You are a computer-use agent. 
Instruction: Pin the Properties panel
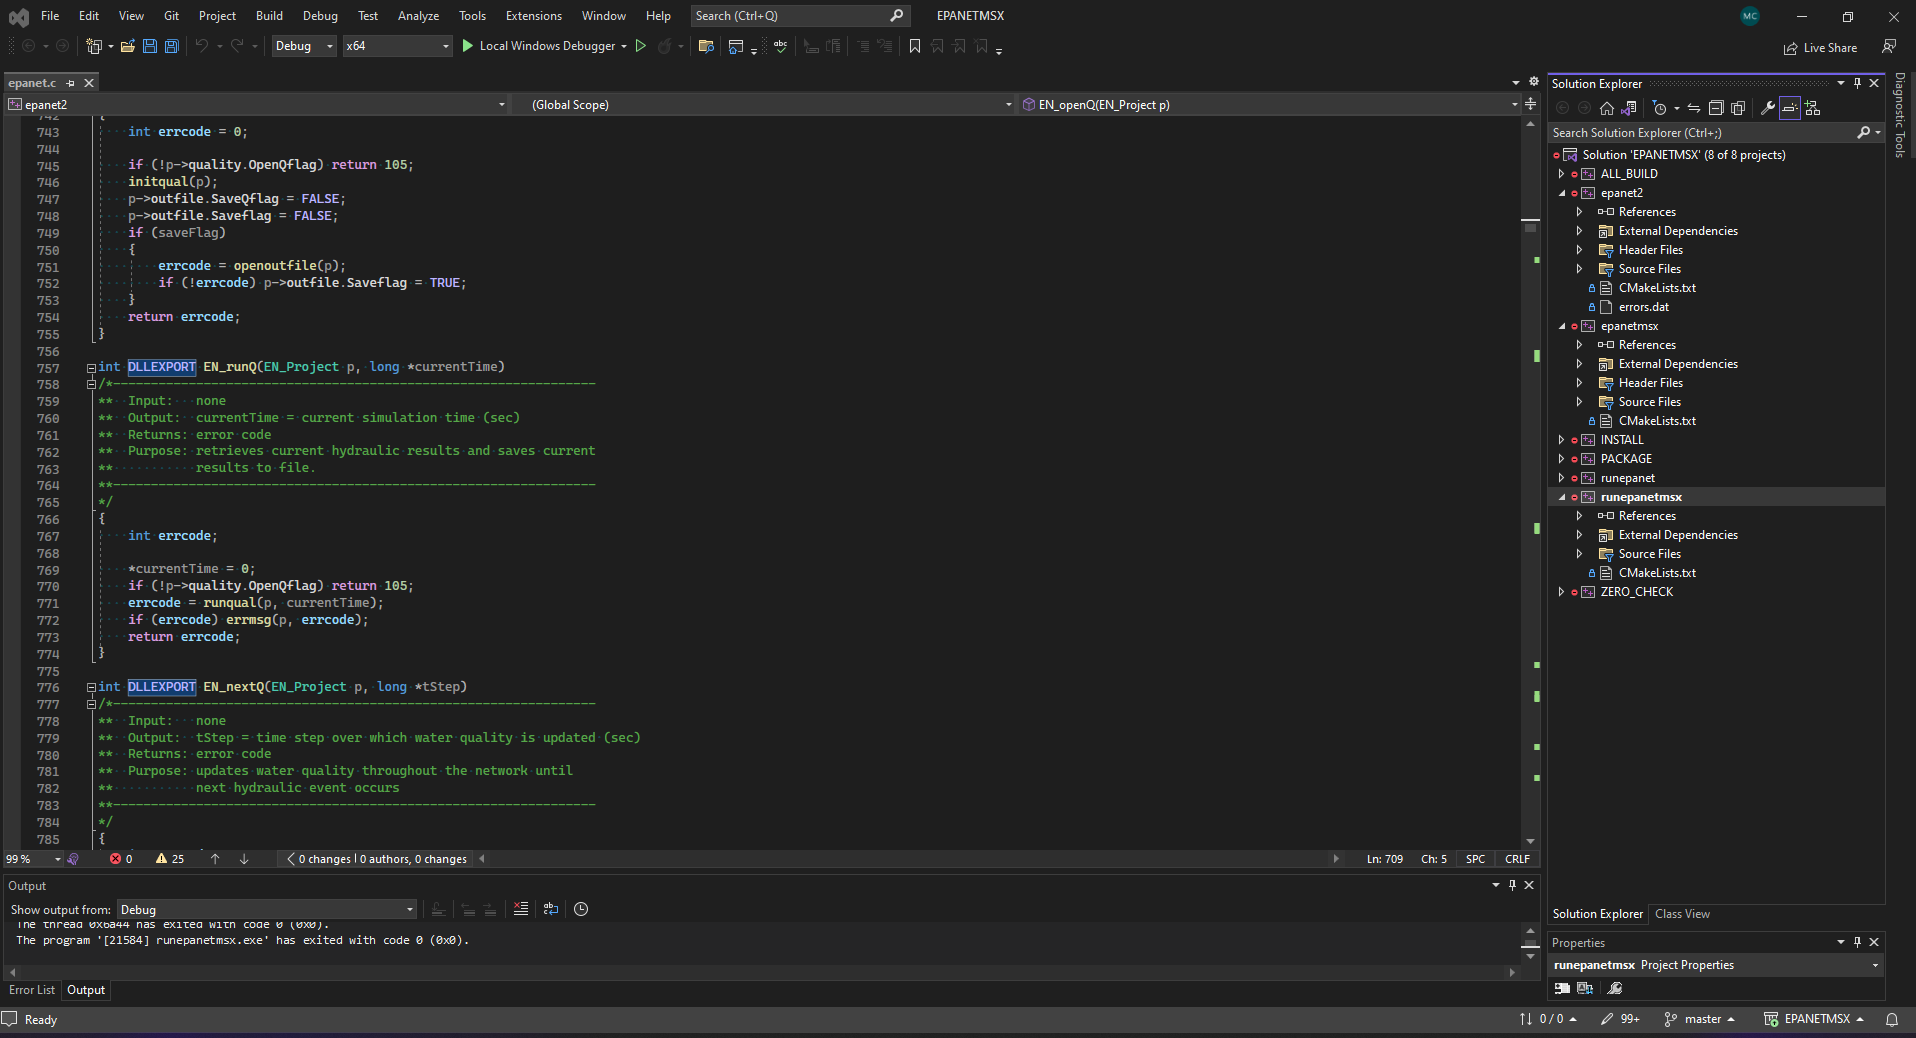[1857, 942]
